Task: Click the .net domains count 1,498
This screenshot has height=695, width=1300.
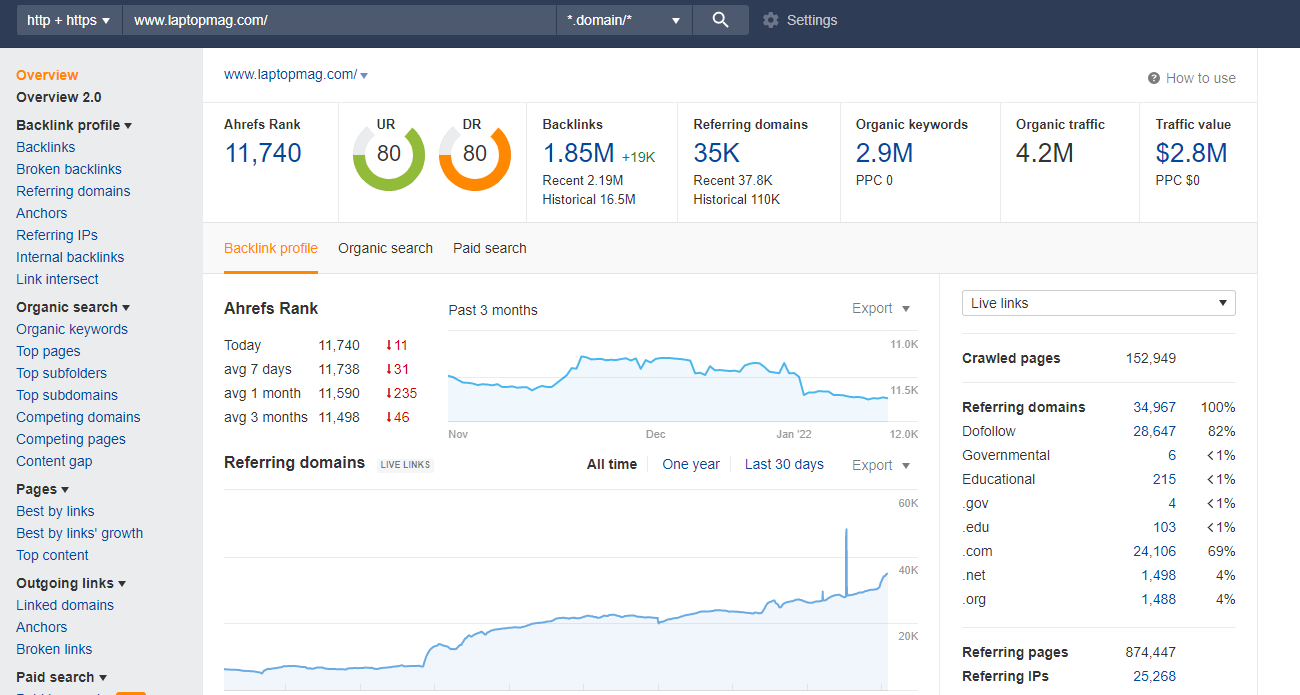Action: pyautogui.click(x=1159, y=575)
